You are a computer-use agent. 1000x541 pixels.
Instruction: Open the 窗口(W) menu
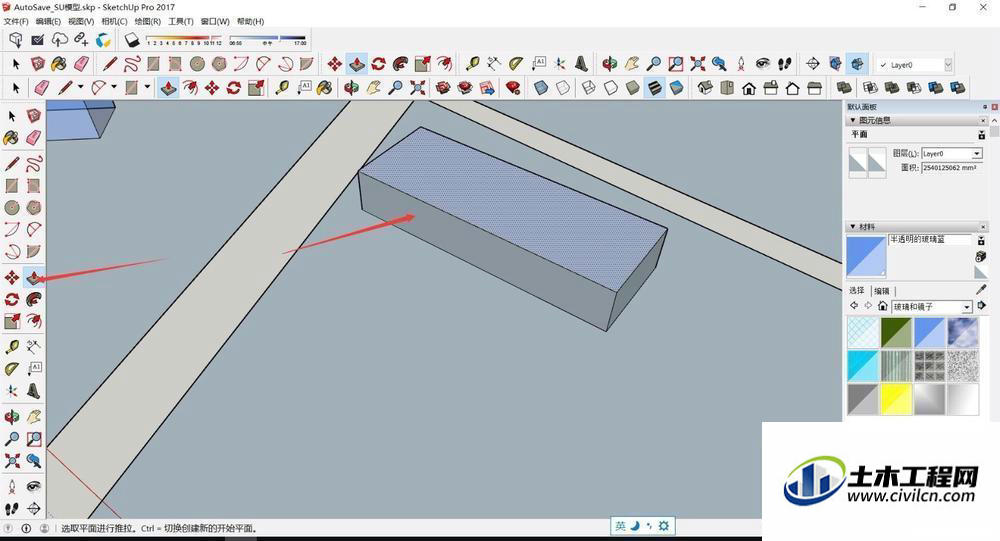(214, 22)
